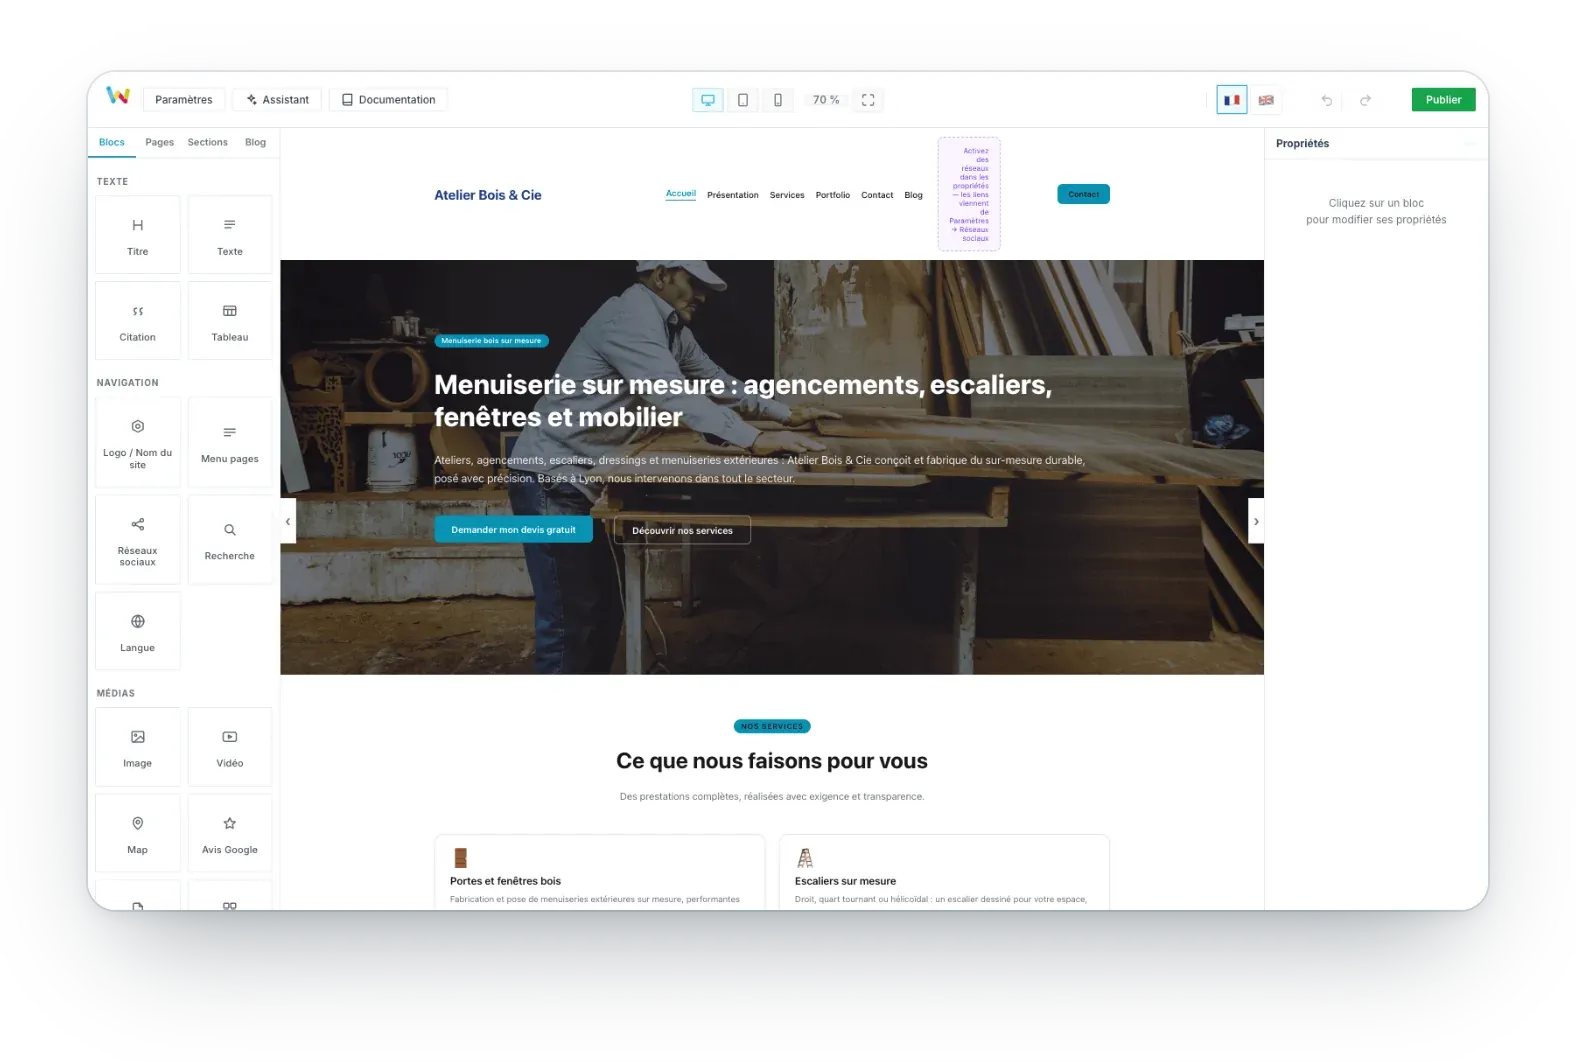
Task: Collapse the left blocks panel arrow
Action: click(x=288, y=521)
